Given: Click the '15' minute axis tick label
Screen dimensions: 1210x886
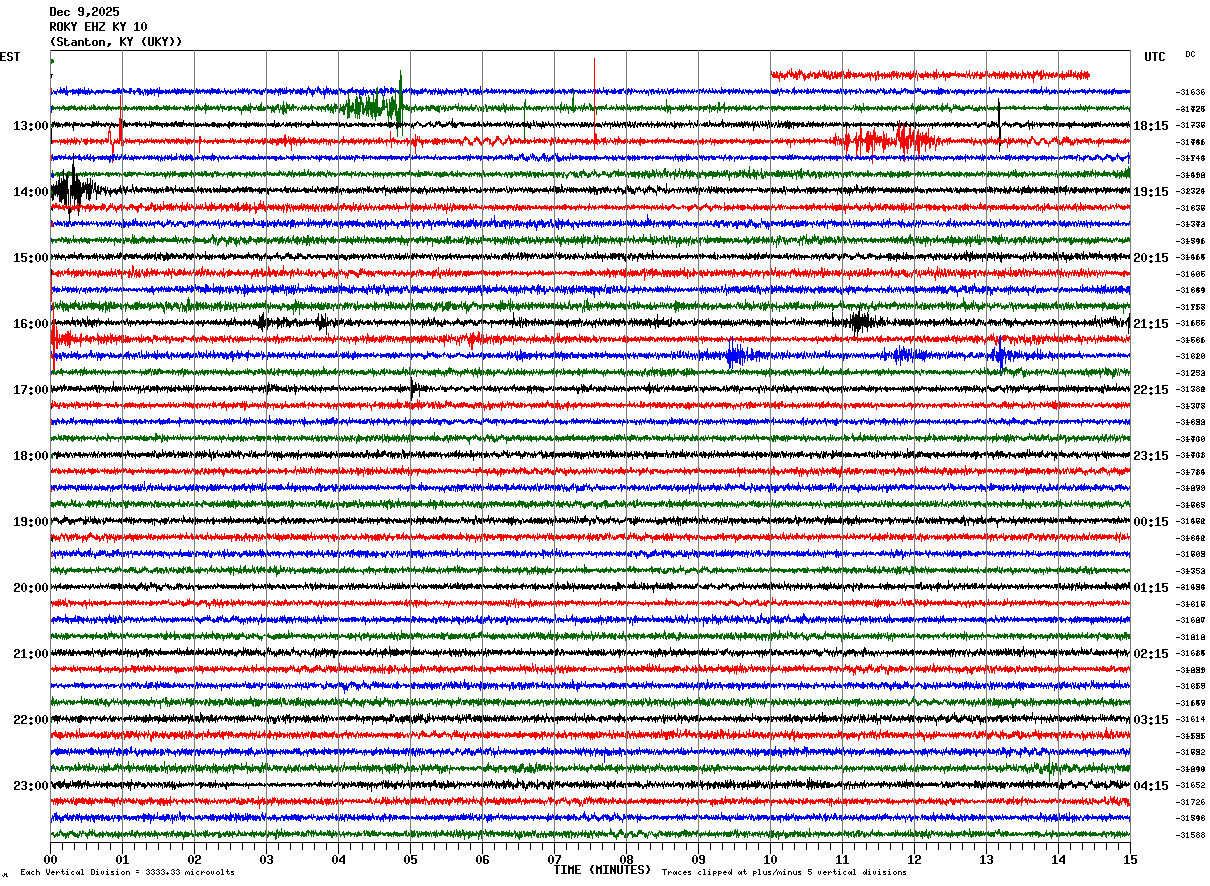Looking at the screenshot, I should tap(1130, 859).
